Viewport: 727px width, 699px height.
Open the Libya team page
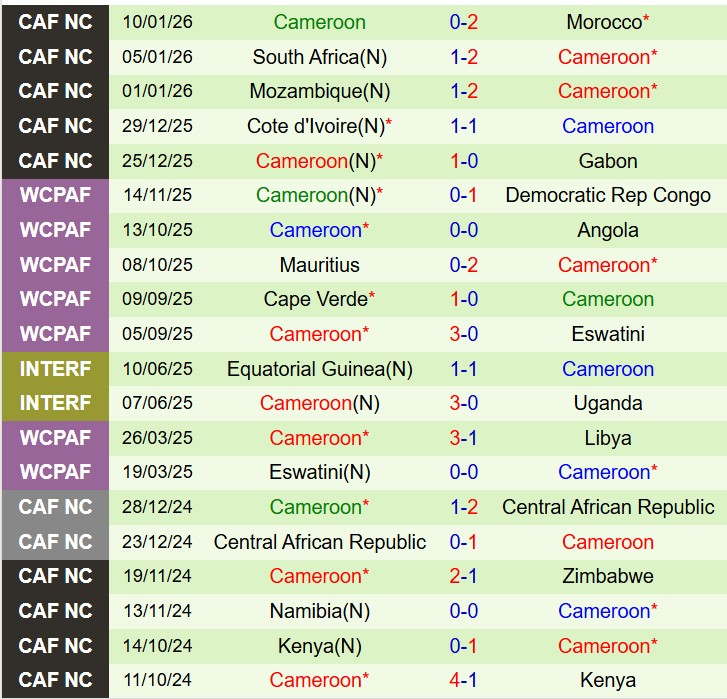[x=607, y=438]
